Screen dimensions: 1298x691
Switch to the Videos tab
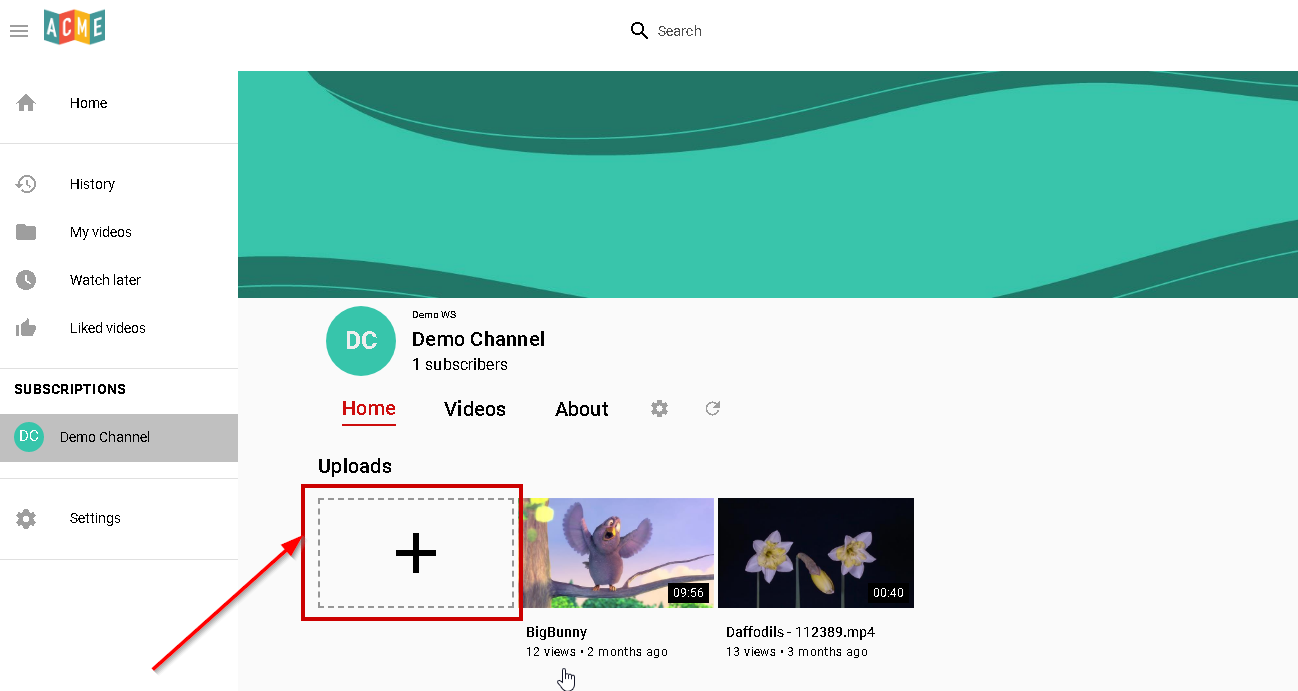[475, 409]
